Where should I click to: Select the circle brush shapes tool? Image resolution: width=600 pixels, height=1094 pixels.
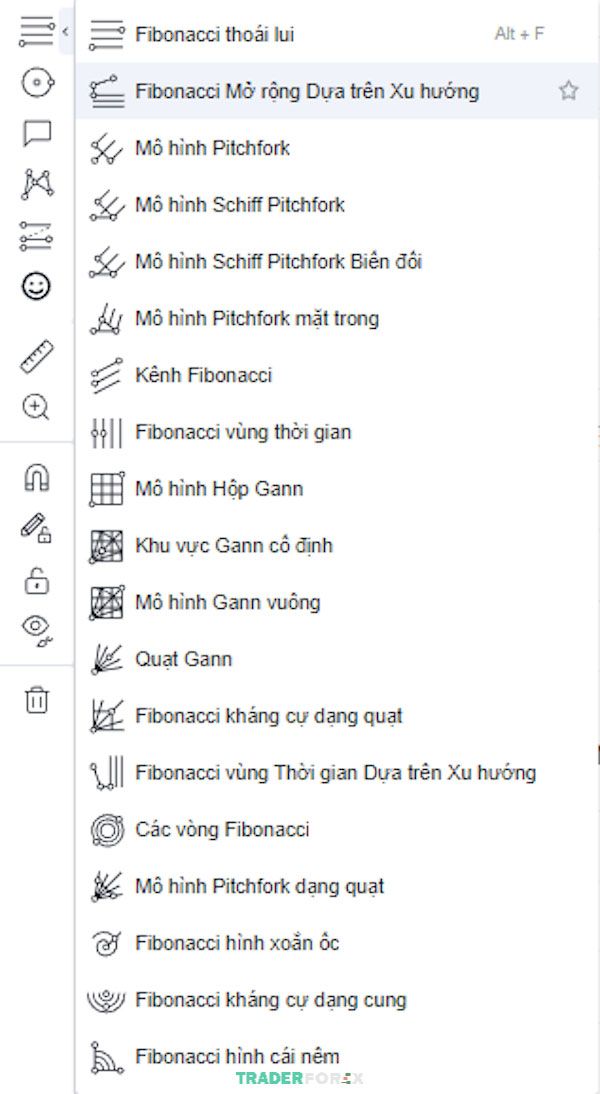[x=37, y=83]
